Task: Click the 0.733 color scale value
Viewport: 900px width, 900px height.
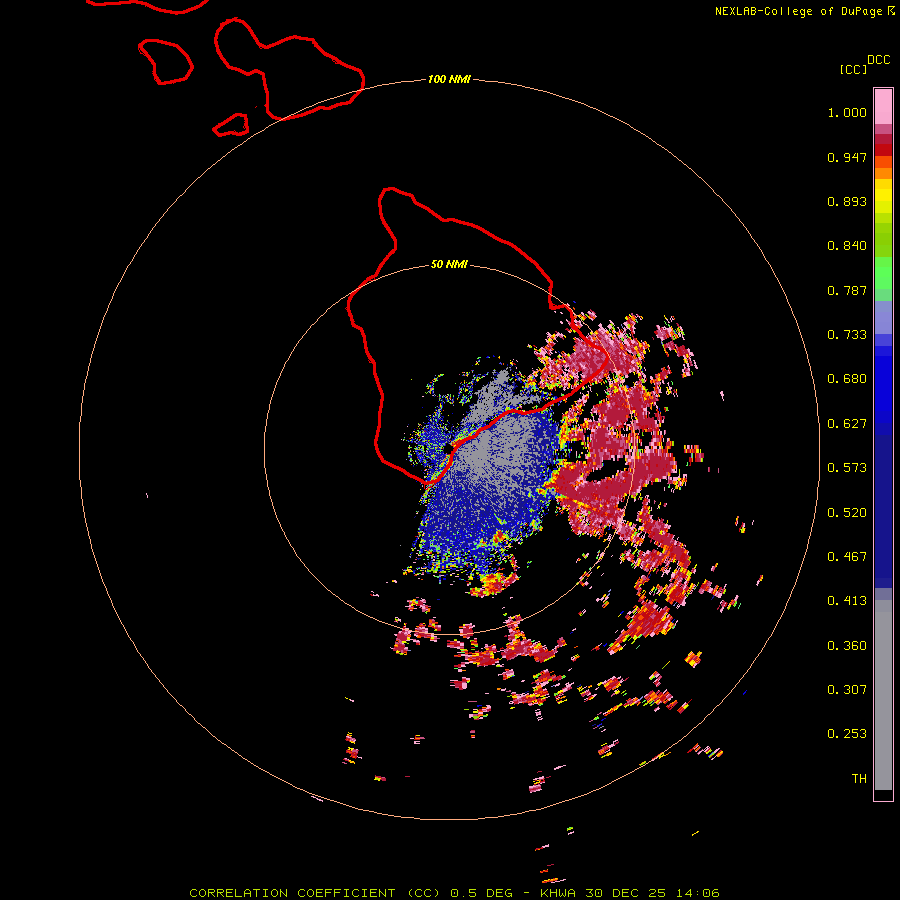Action: [847, 335]
